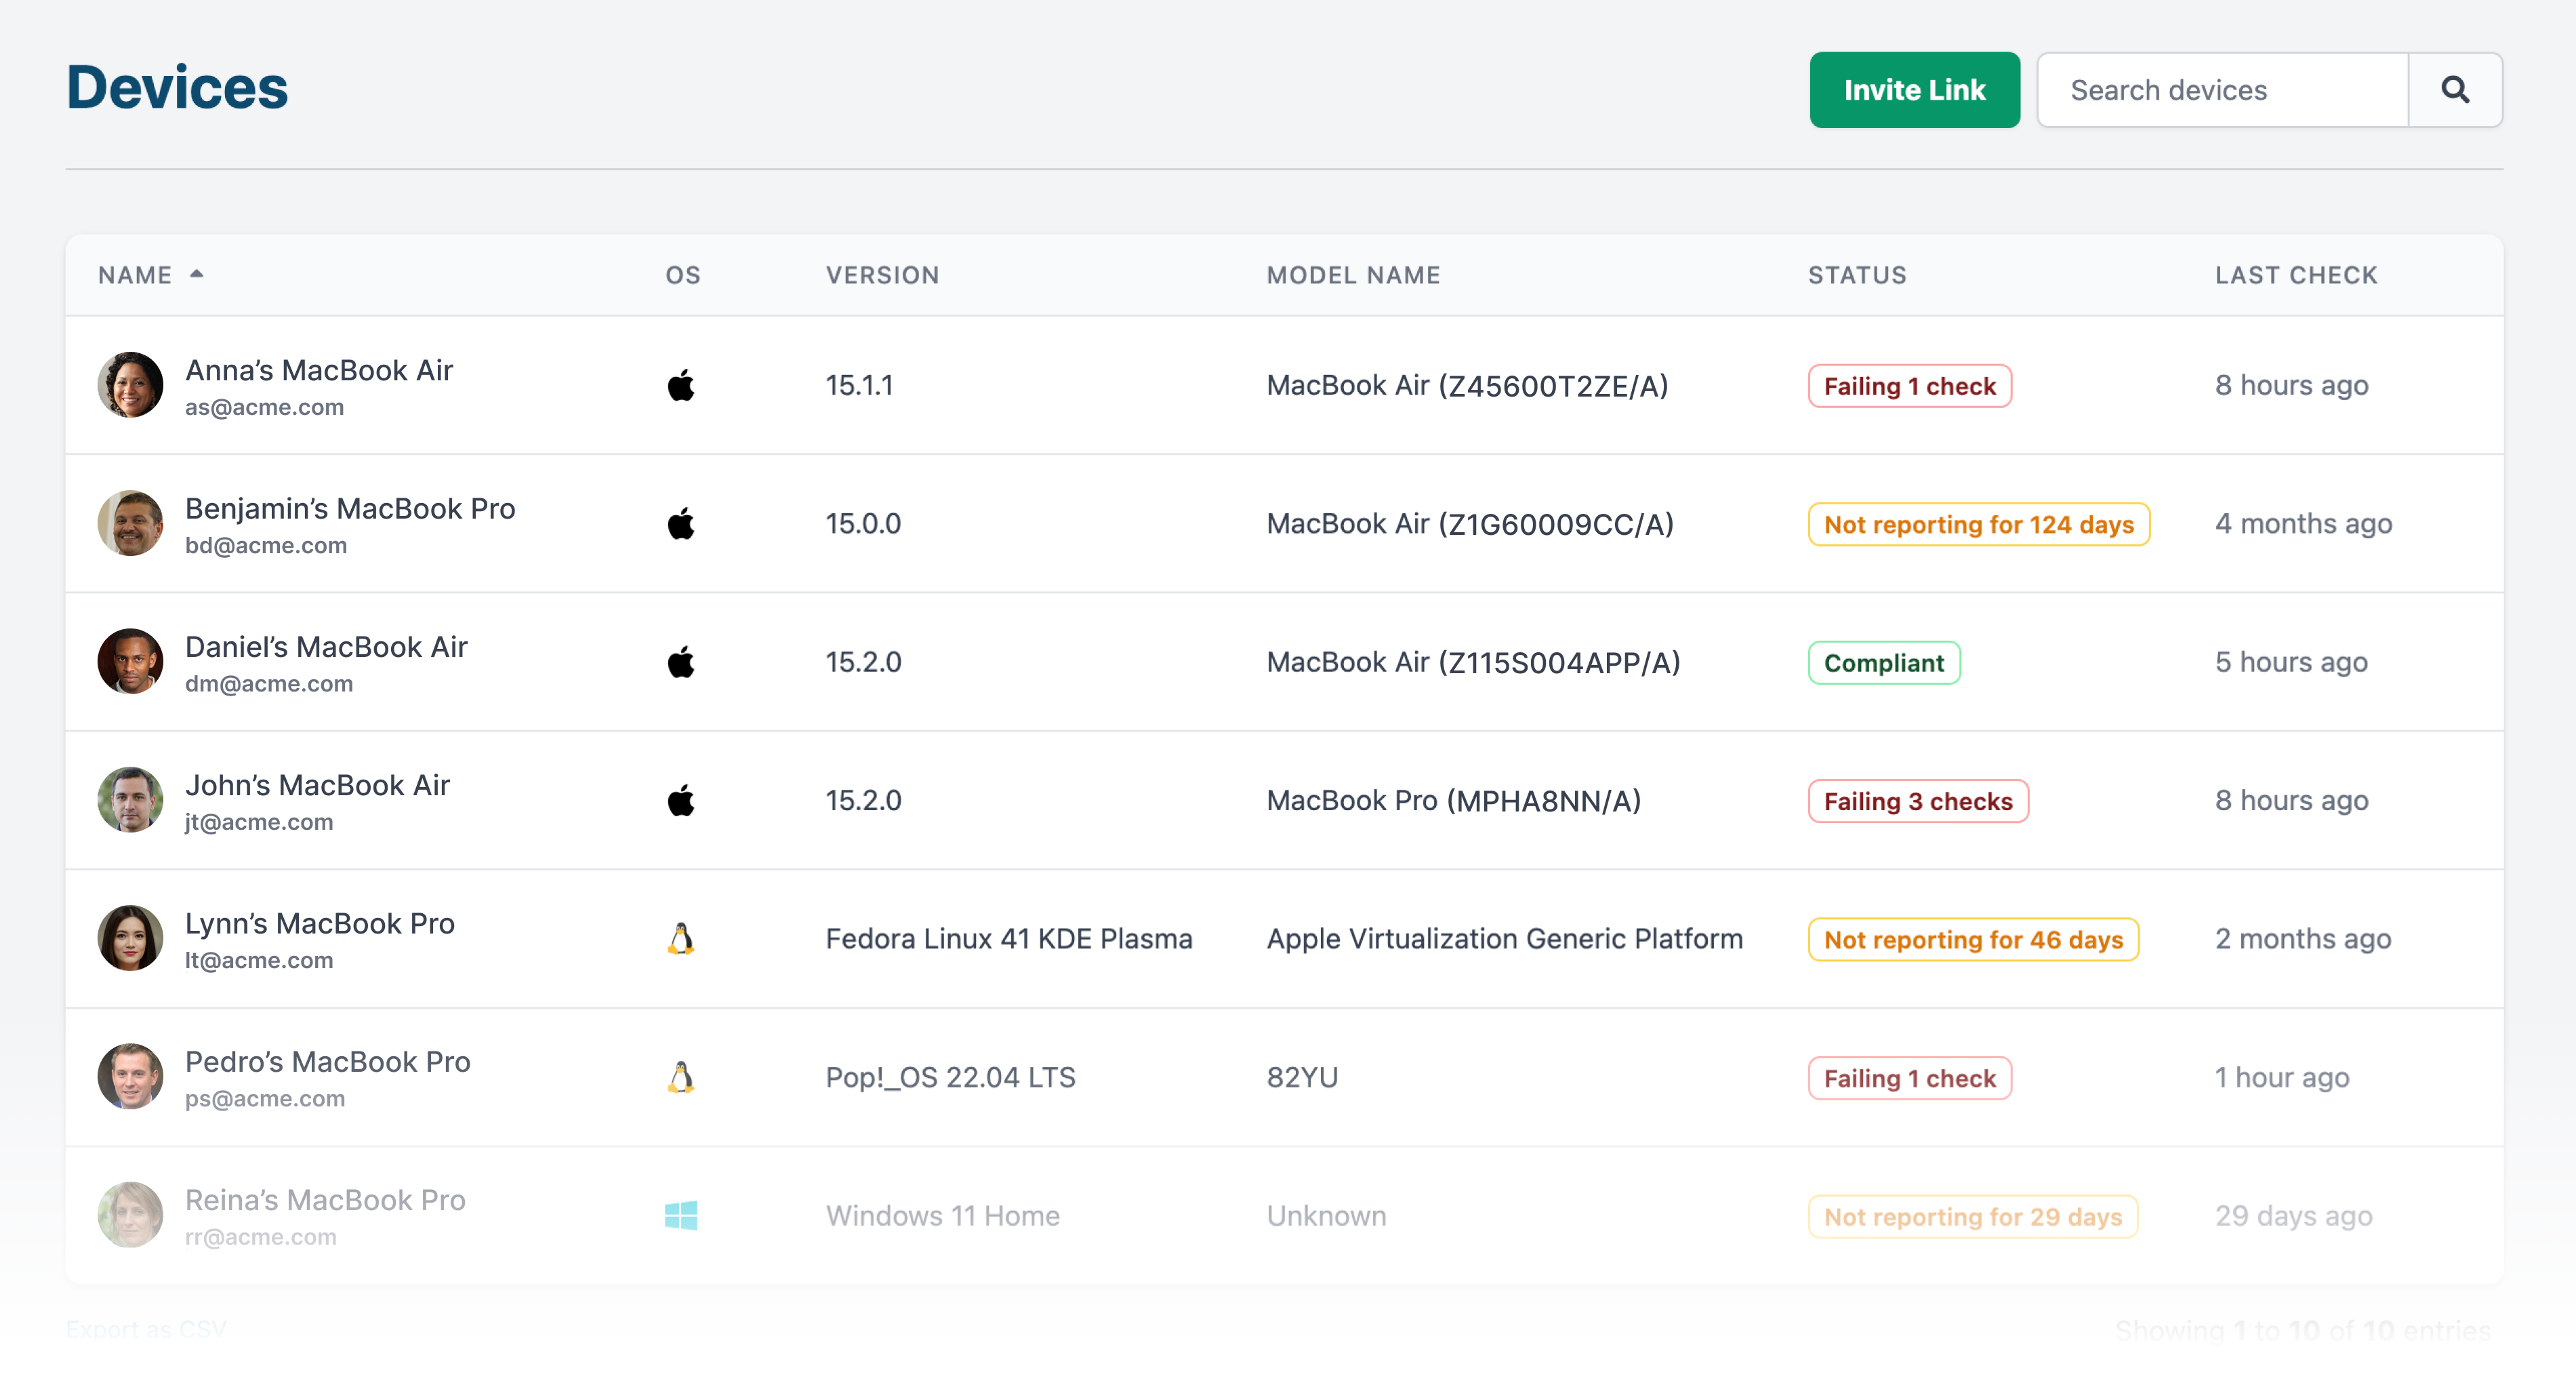Click the Apple icon in Benjamin's MacBook Pro row
Screen dimensions: 2576x1383
681,523
